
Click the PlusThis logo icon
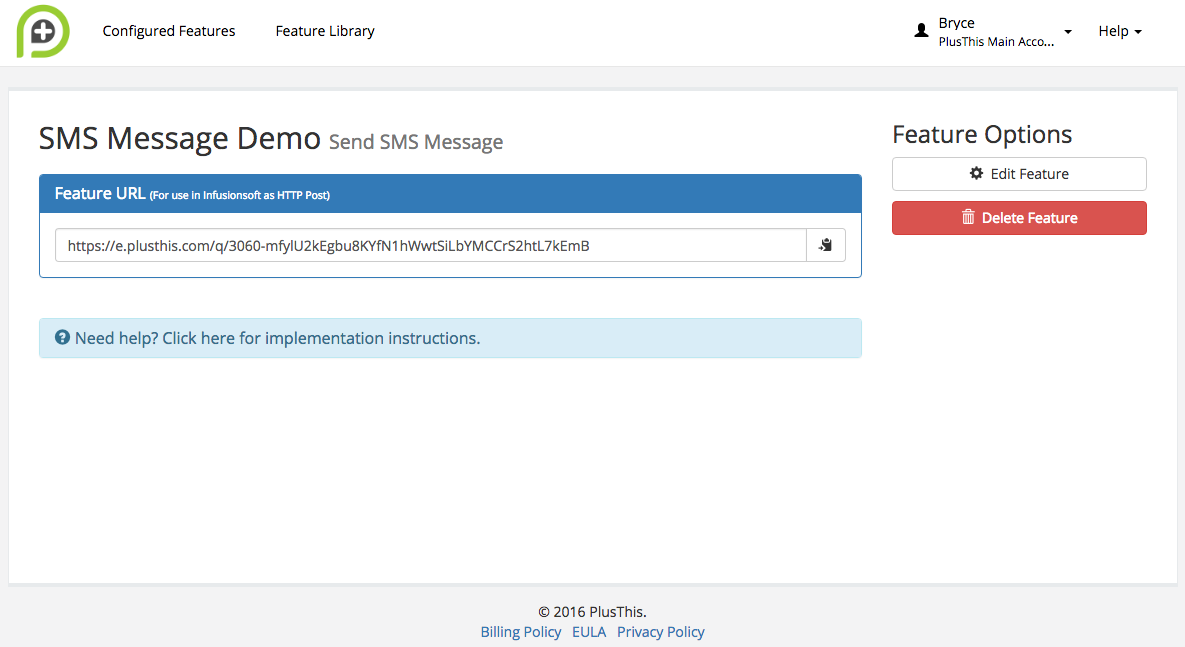point(43,31)
